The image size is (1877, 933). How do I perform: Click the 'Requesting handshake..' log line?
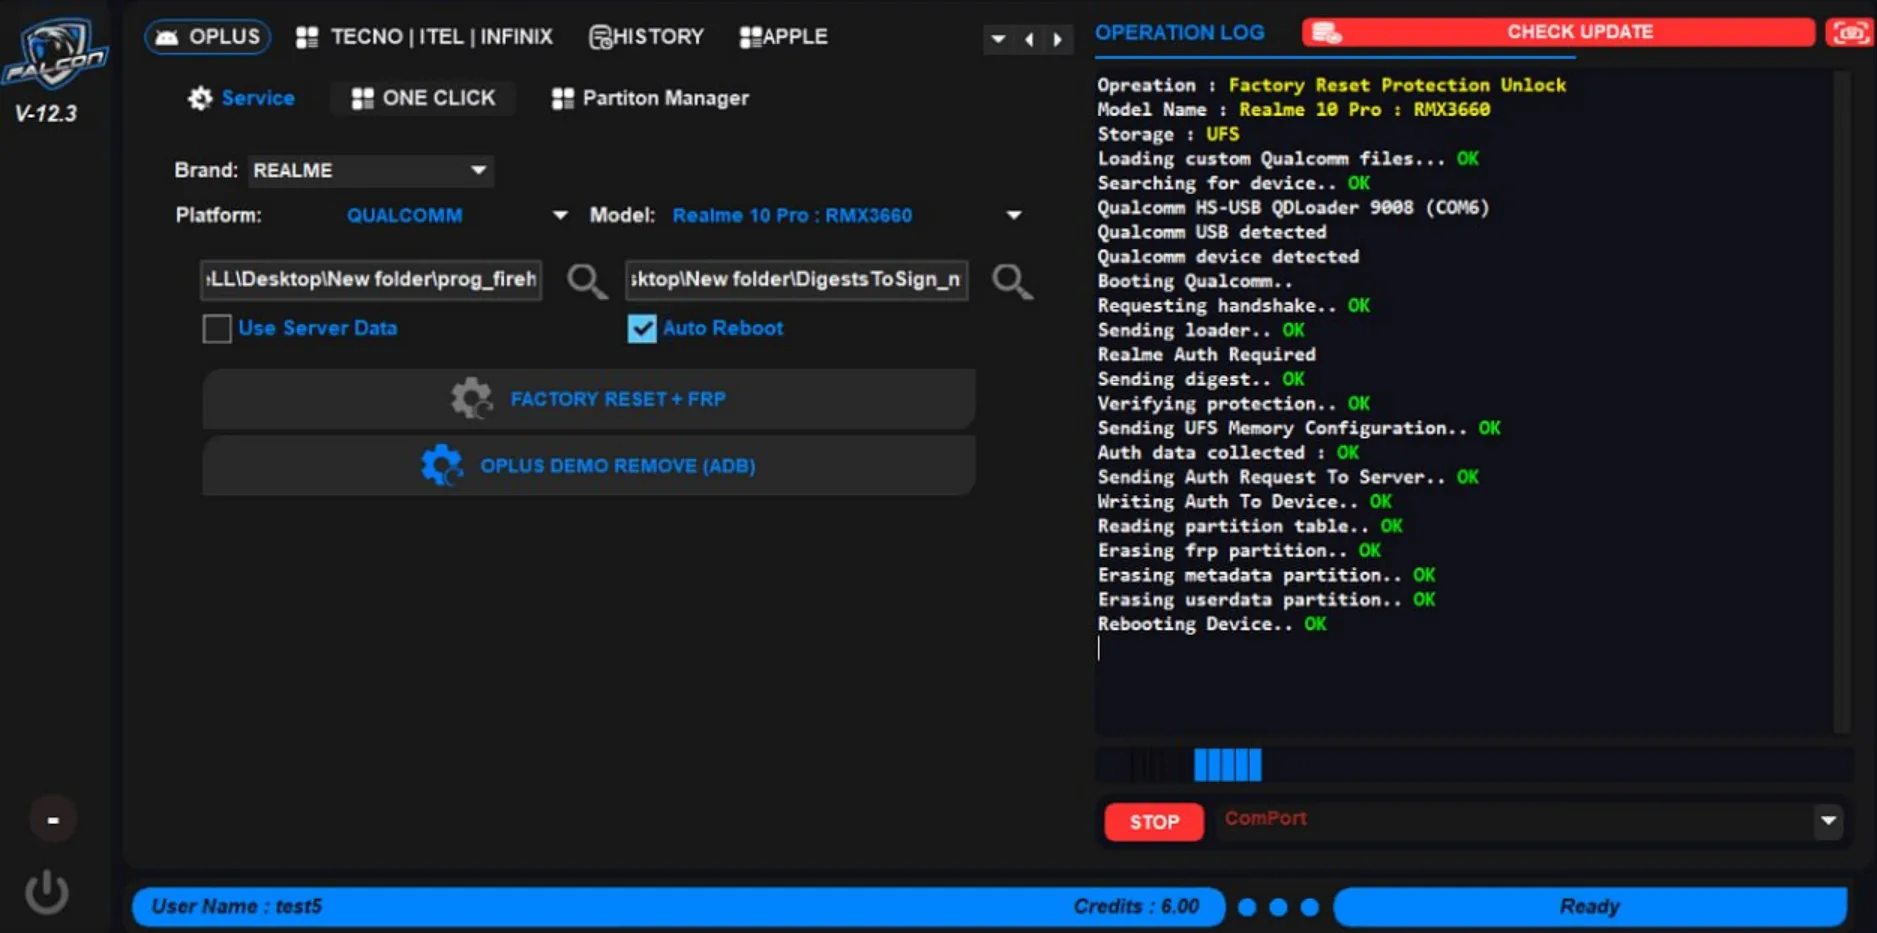pyautogui.click(x=1233, y=306)
